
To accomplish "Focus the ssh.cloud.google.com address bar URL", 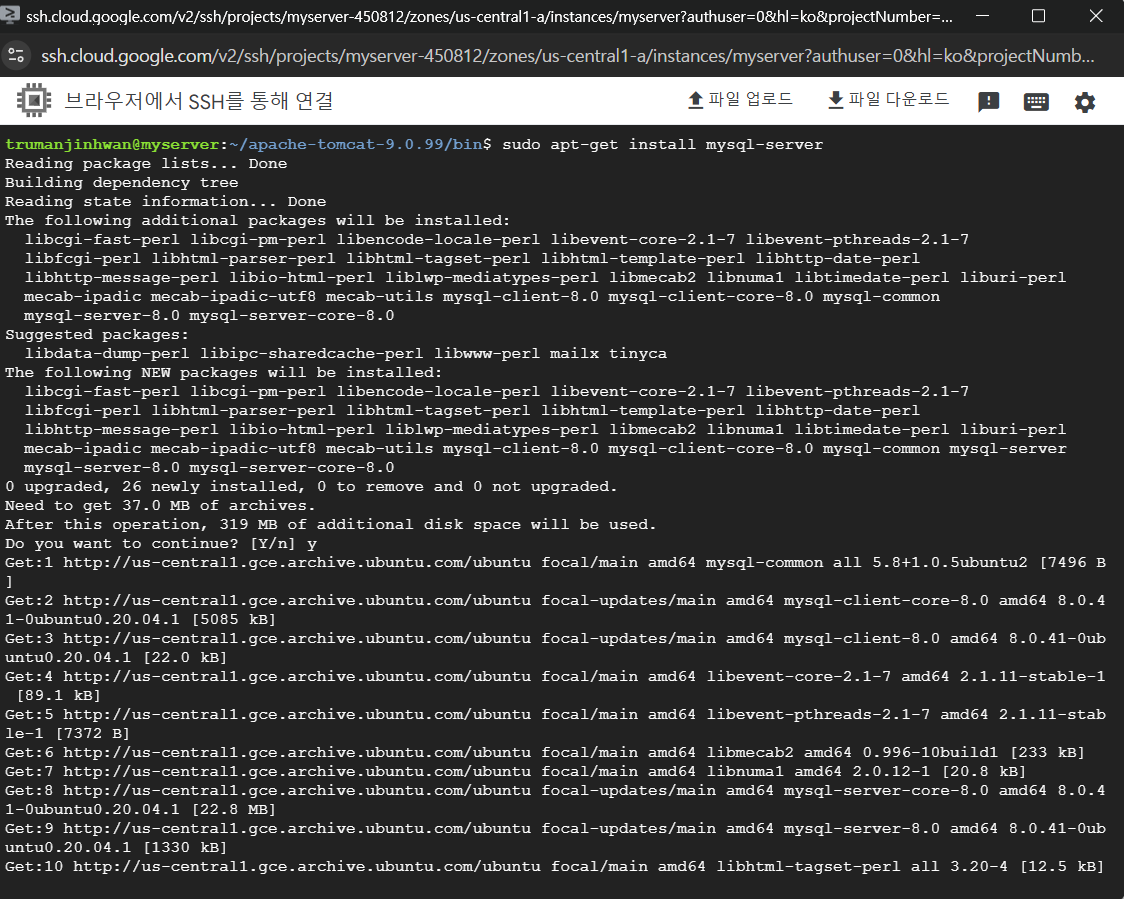I will click(x=560, y=56).
